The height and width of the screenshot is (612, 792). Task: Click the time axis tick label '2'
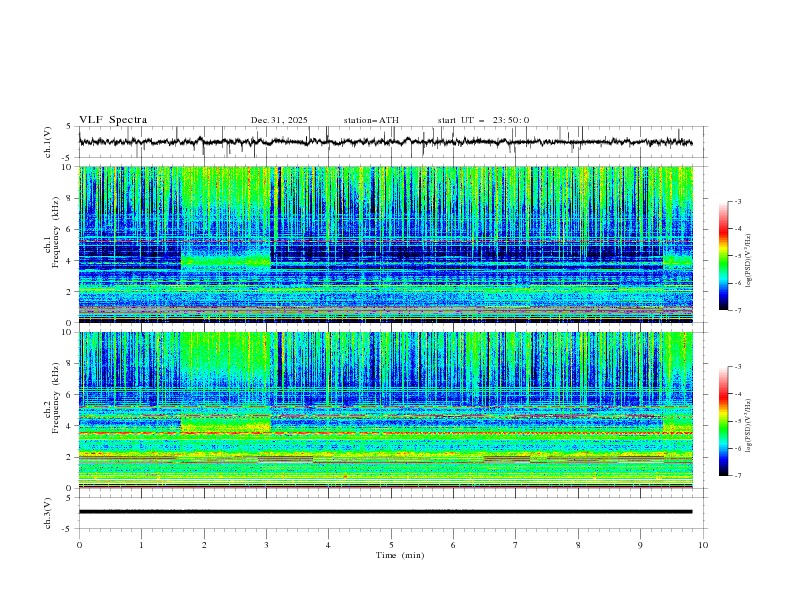(x=204, y=545)
